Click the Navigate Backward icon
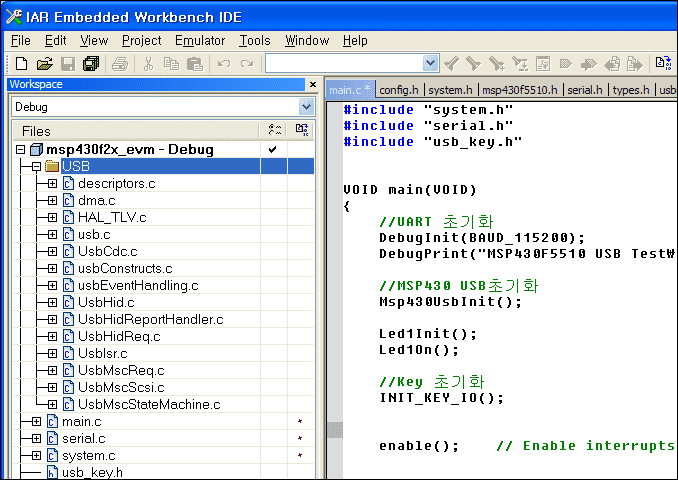The image size is (678, 480). tap(612, 64)
